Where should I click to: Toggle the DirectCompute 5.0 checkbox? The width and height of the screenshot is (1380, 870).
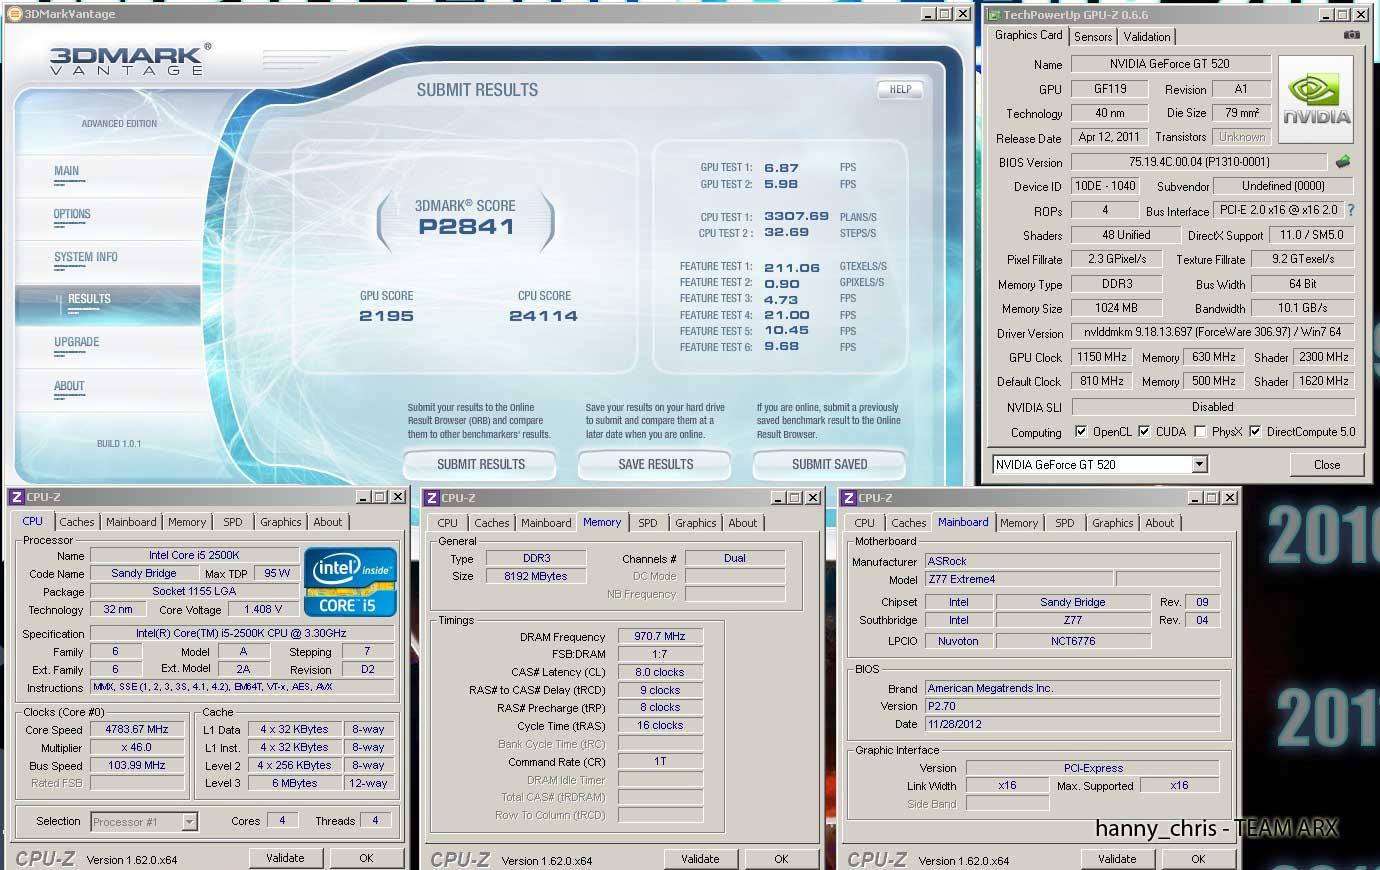pyautogui.click(x=1255, y=432)
